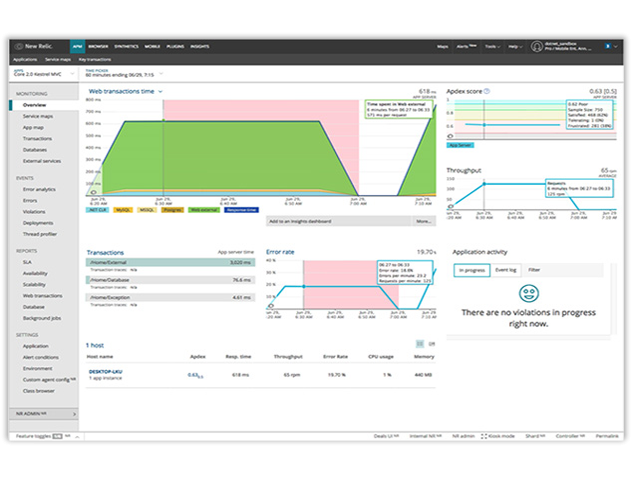The image size is (632, 478).
Task: Click NR admin in the footer
Action: tap(463, 436)
